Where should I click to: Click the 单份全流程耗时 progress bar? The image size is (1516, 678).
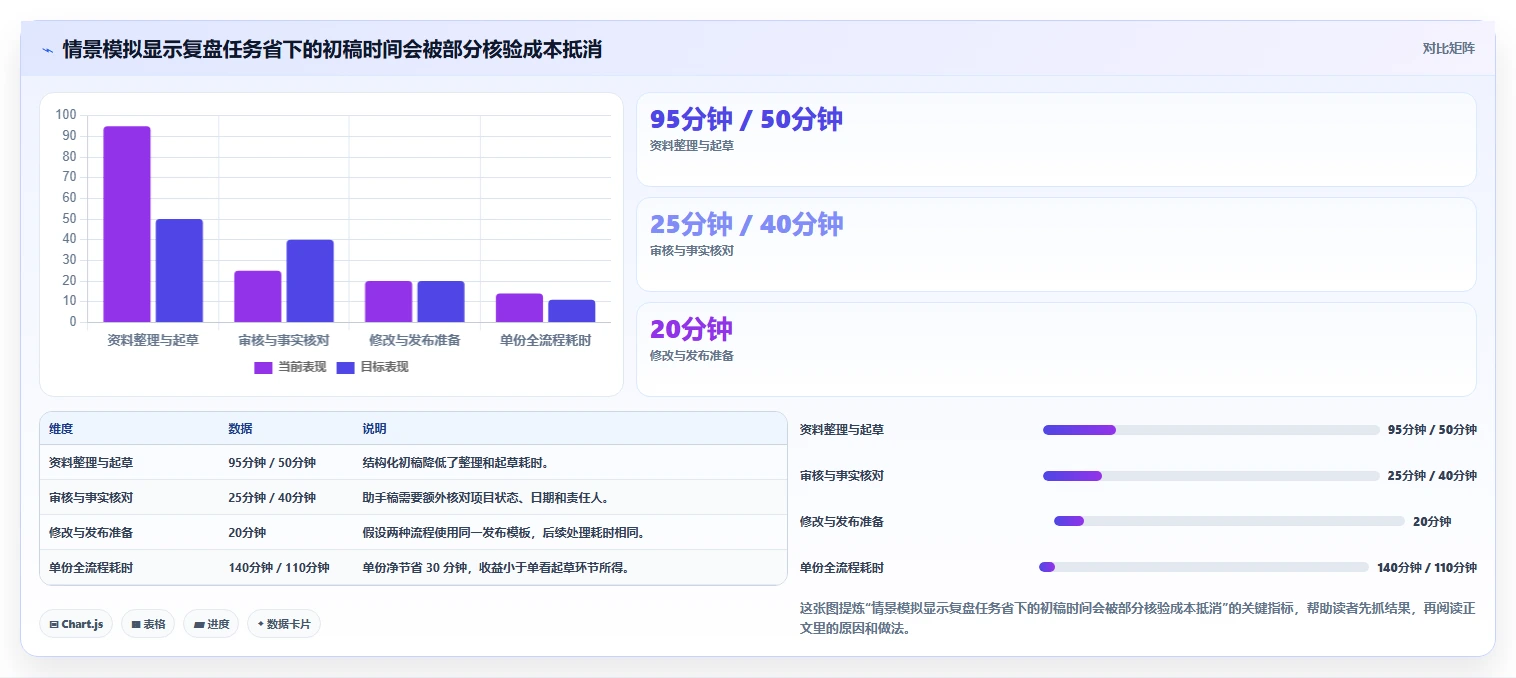pyautogui.click(x=1204, y=567)
